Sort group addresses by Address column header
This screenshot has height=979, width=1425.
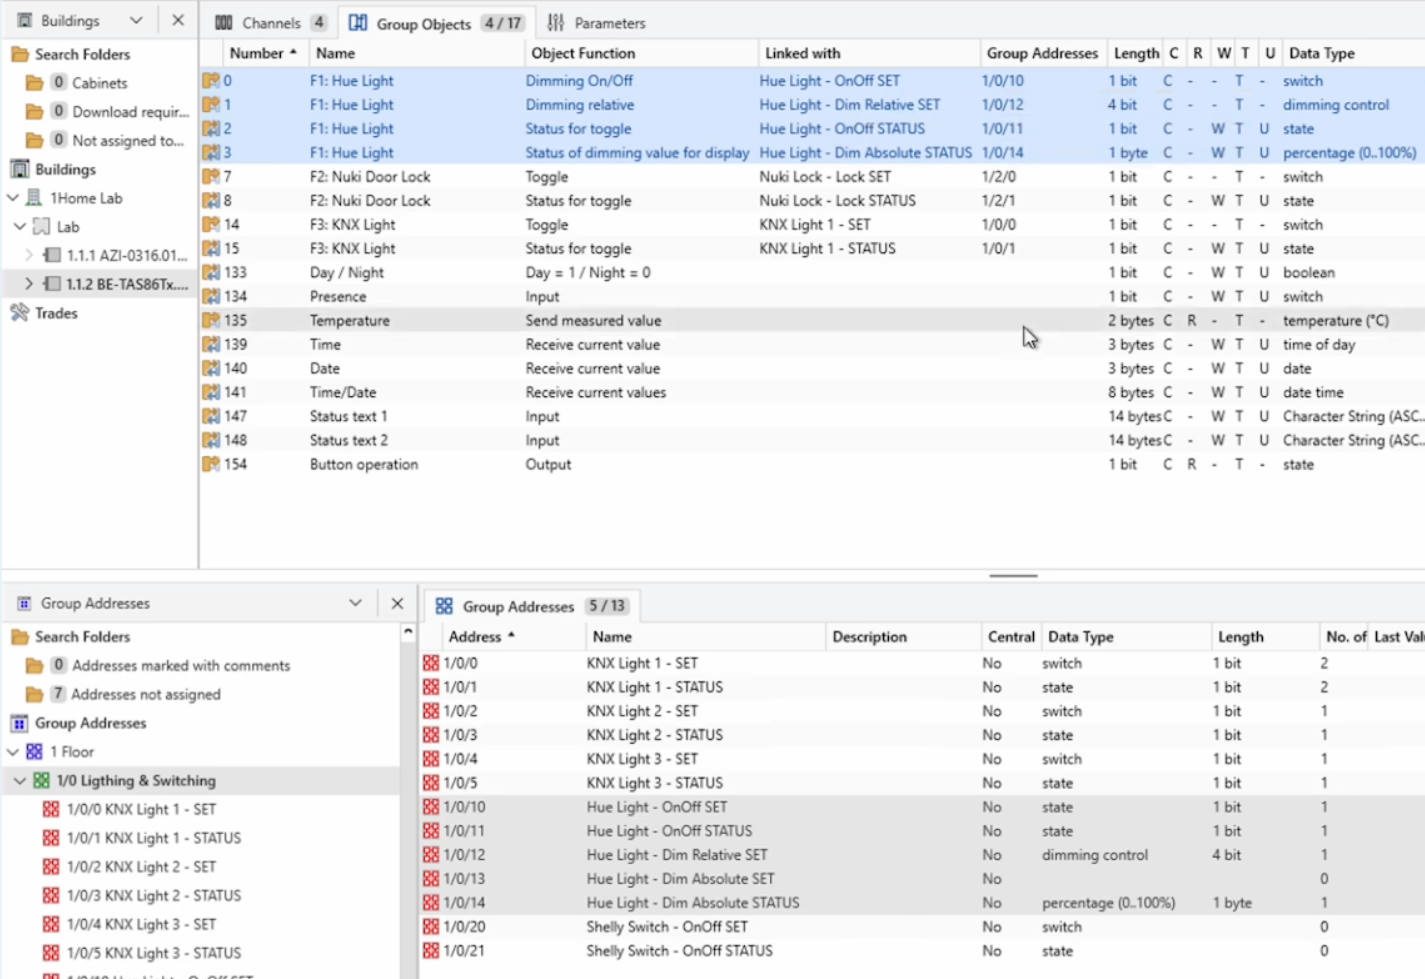coord(480,637)
